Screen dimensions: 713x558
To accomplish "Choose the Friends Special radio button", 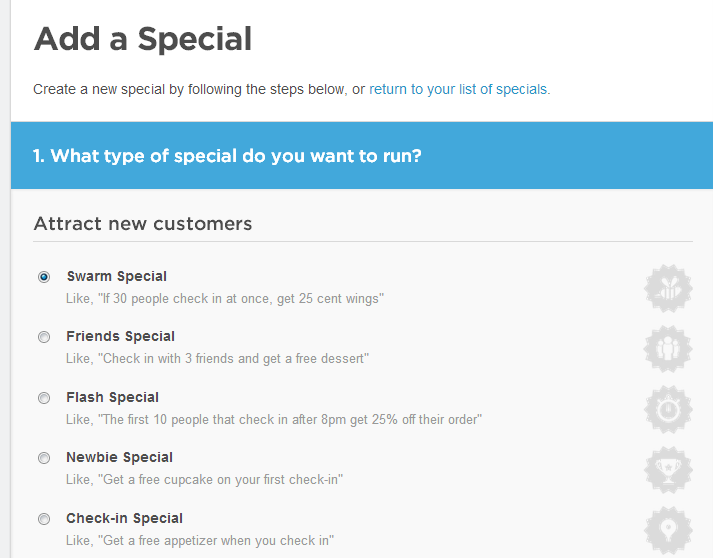I will 44,337.
